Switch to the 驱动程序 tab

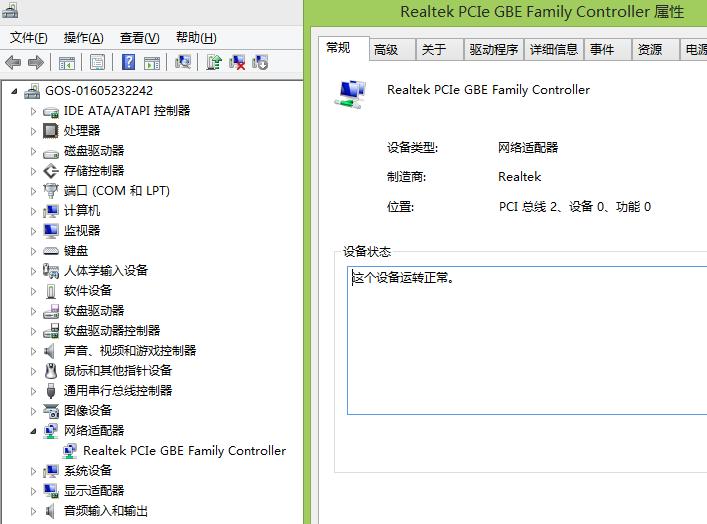tap(493, 50)
